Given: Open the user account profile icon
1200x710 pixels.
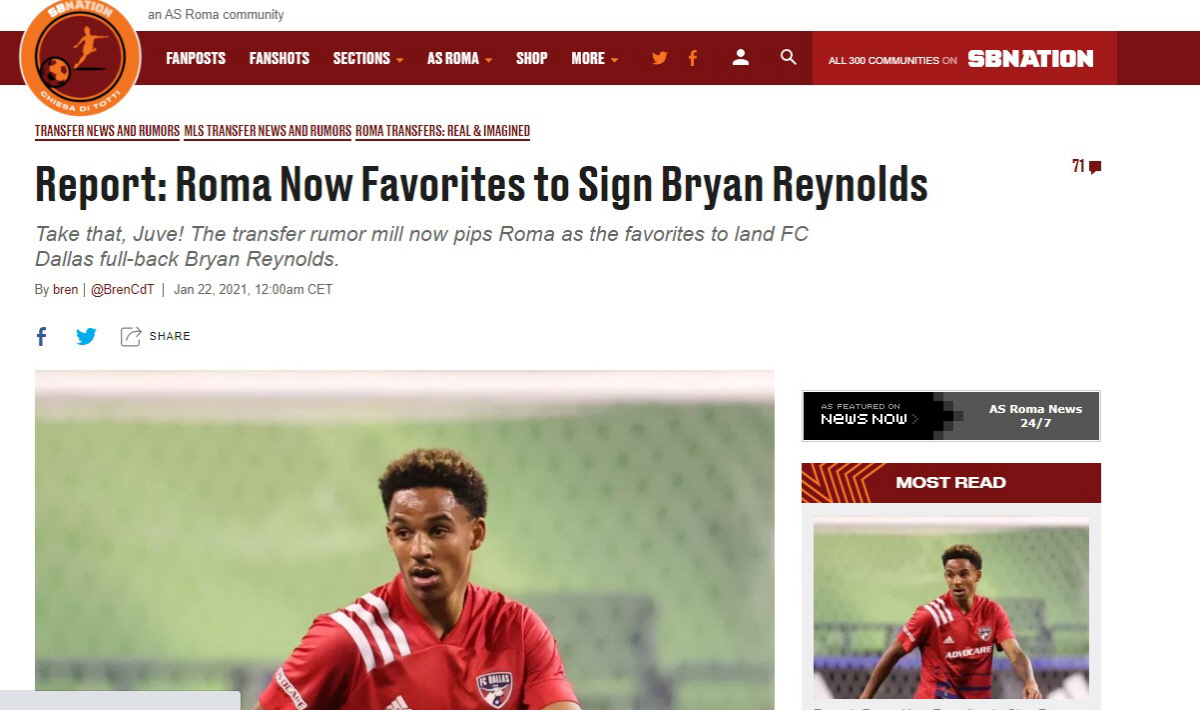Looking at the screenshot, I should click(740, 58).
